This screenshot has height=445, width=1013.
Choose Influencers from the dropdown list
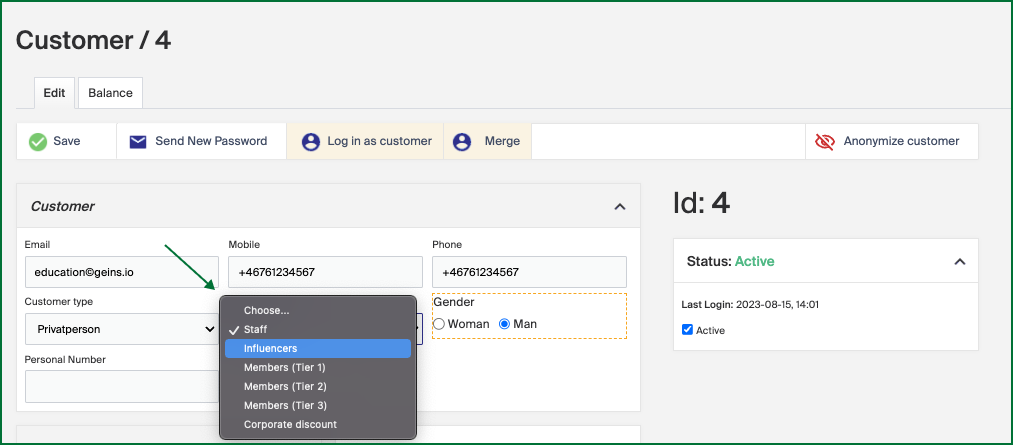318,349
